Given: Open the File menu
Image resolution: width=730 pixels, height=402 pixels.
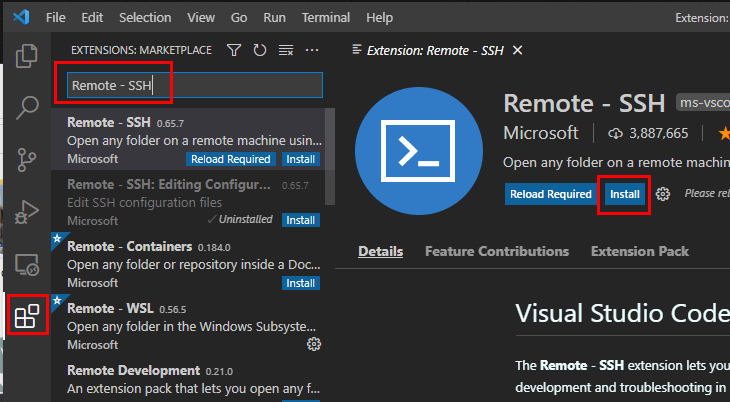Looking at the screenshot, I should (55, 18).
